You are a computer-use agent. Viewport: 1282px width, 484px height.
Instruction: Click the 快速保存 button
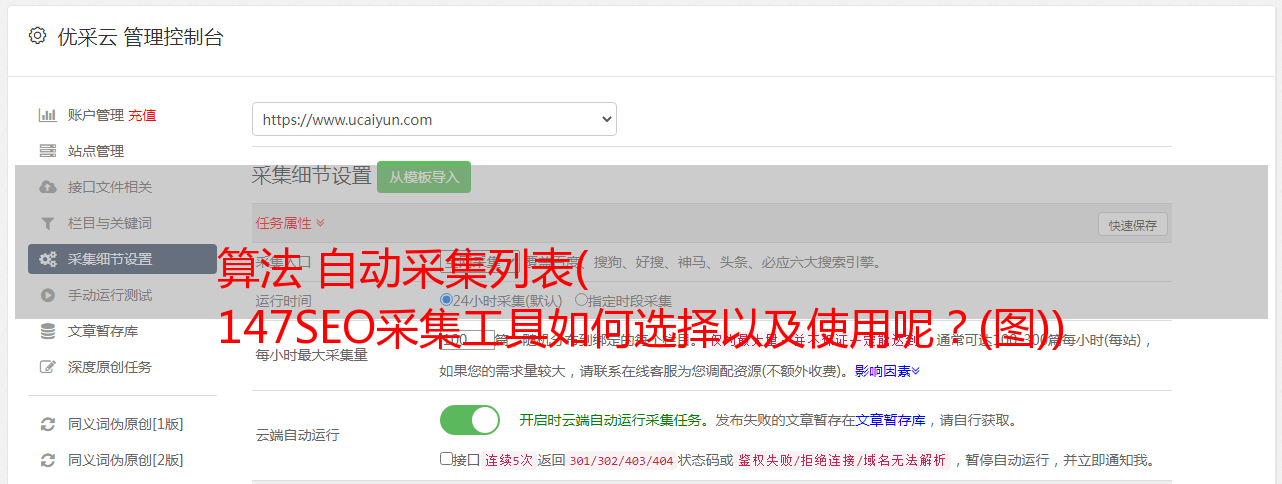coord(1132,225)
